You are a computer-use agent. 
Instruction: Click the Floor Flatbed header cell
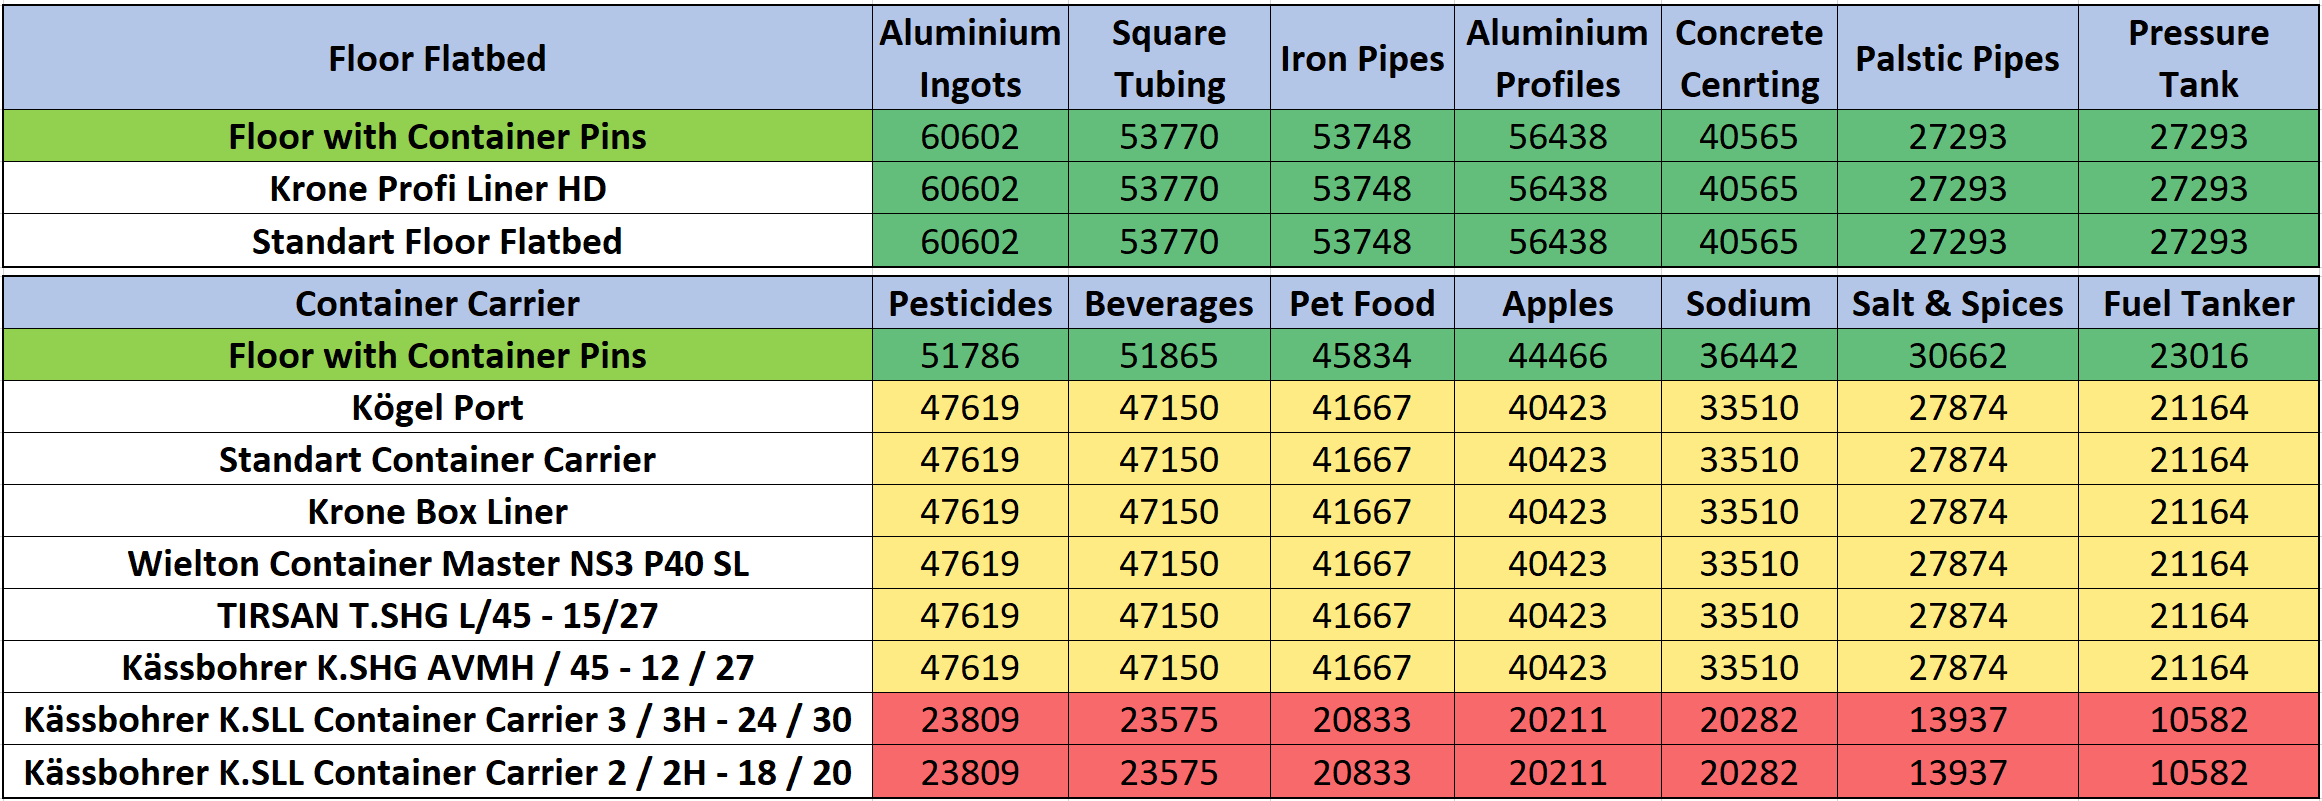[x=437, y=58]
